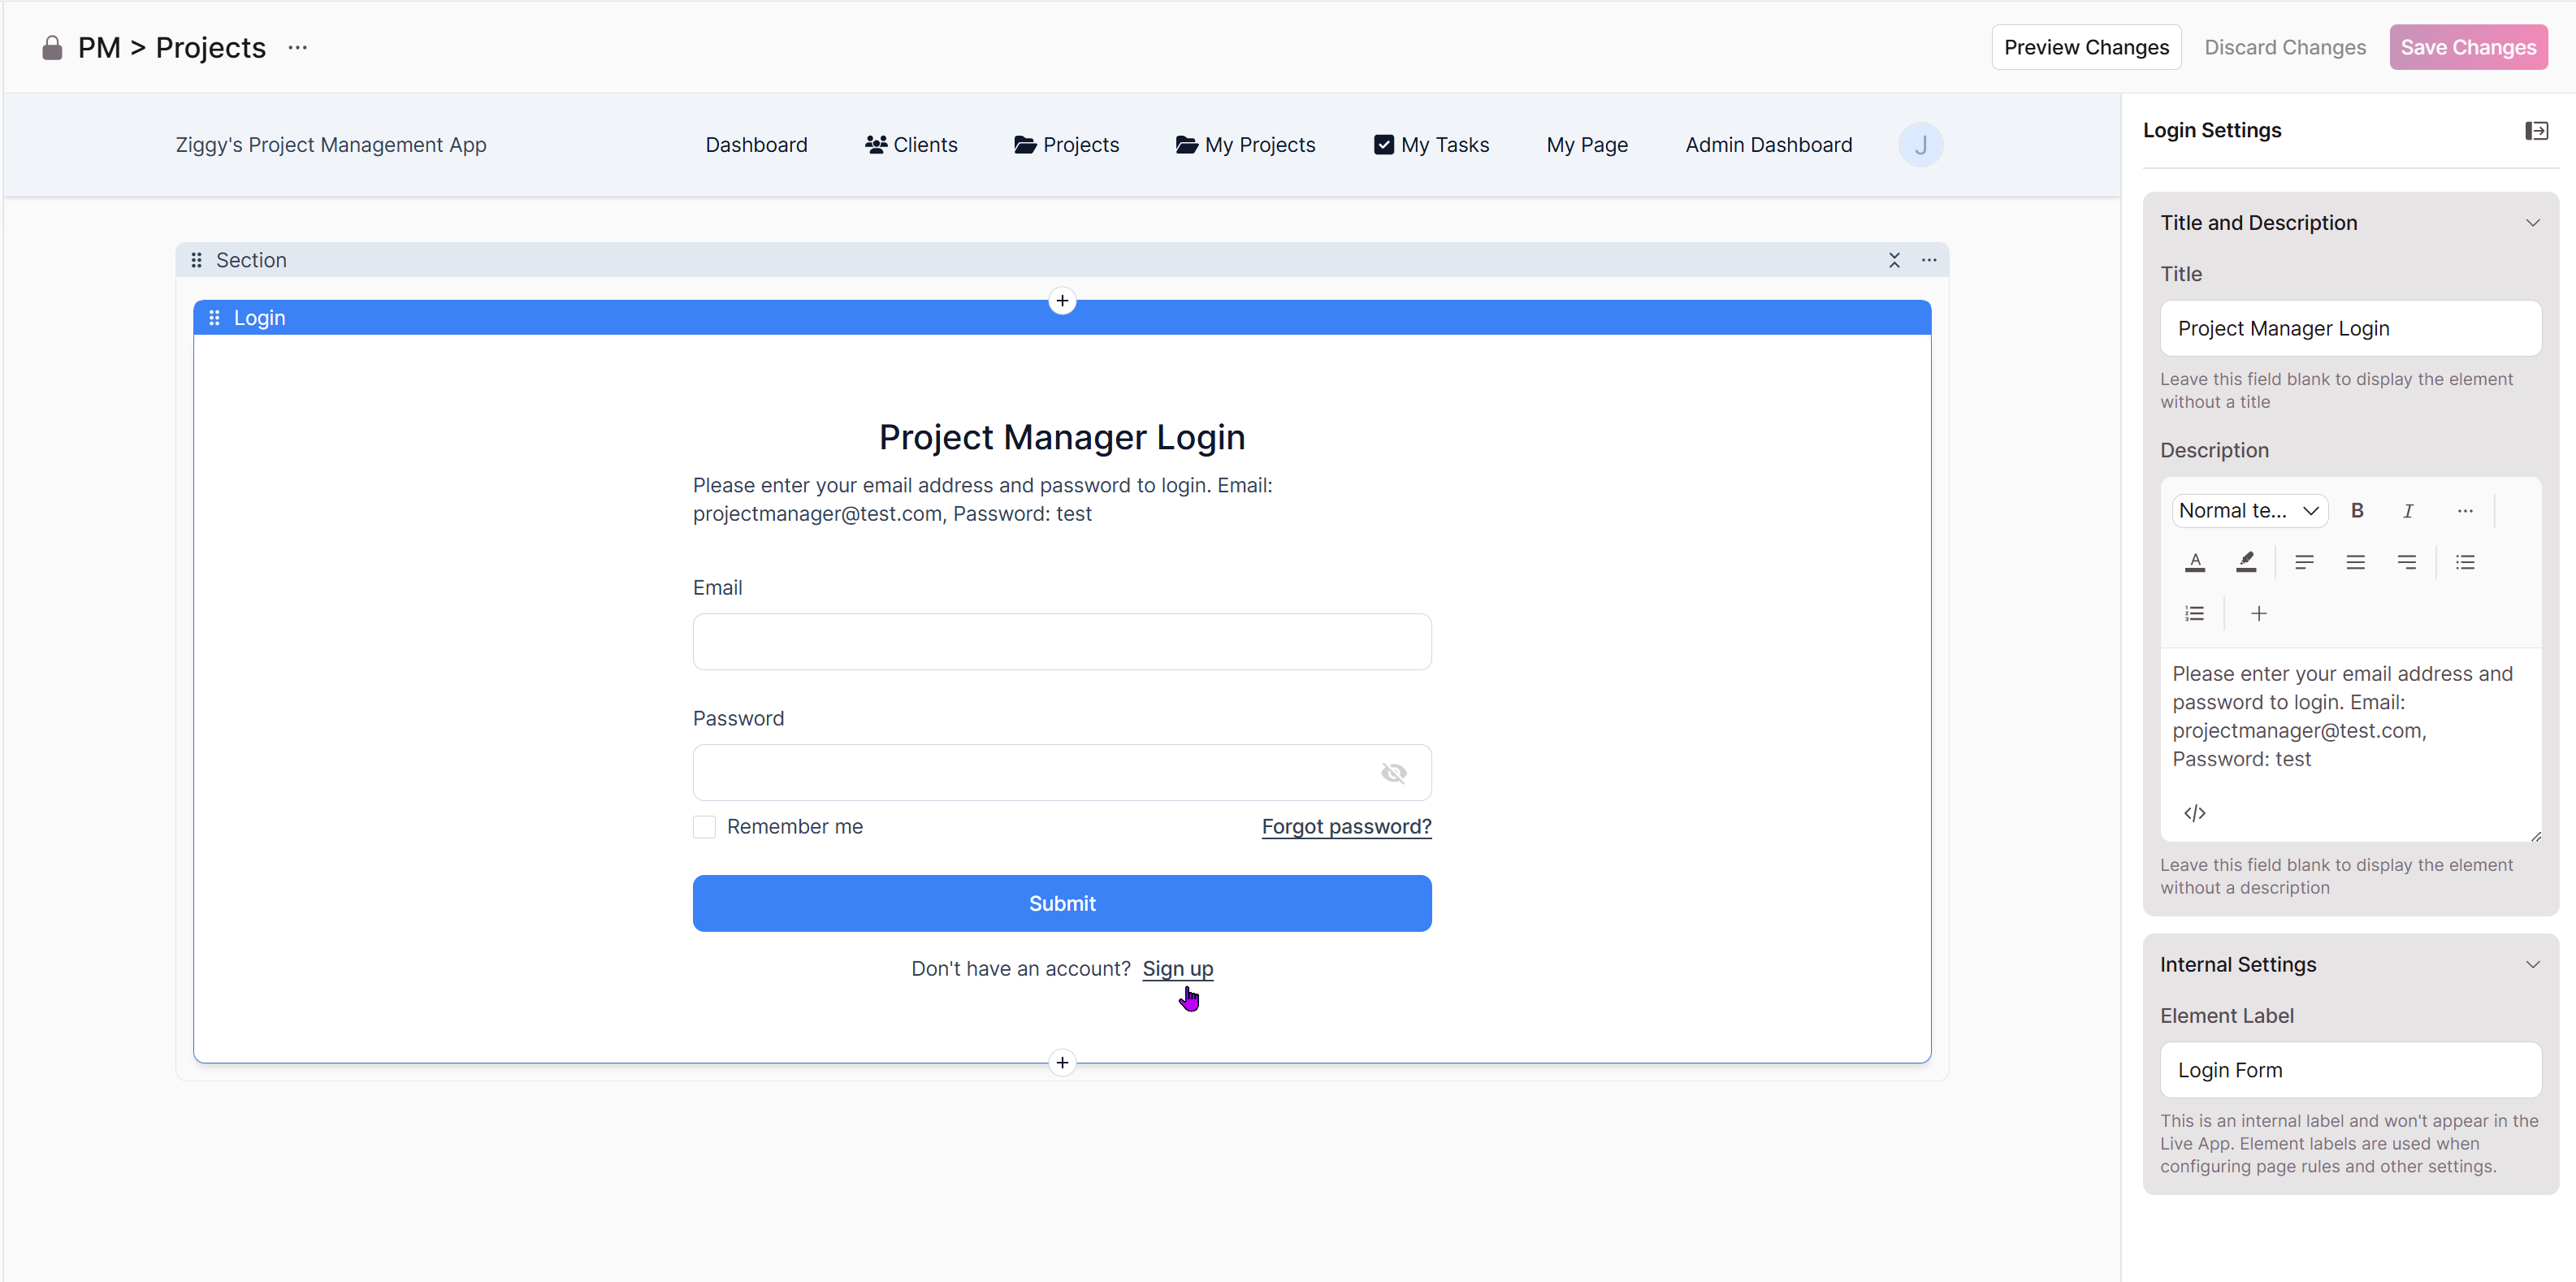Grab the Login element drag handle
This screenshot has width=2576, height=1282.
[x=214, y=318]
